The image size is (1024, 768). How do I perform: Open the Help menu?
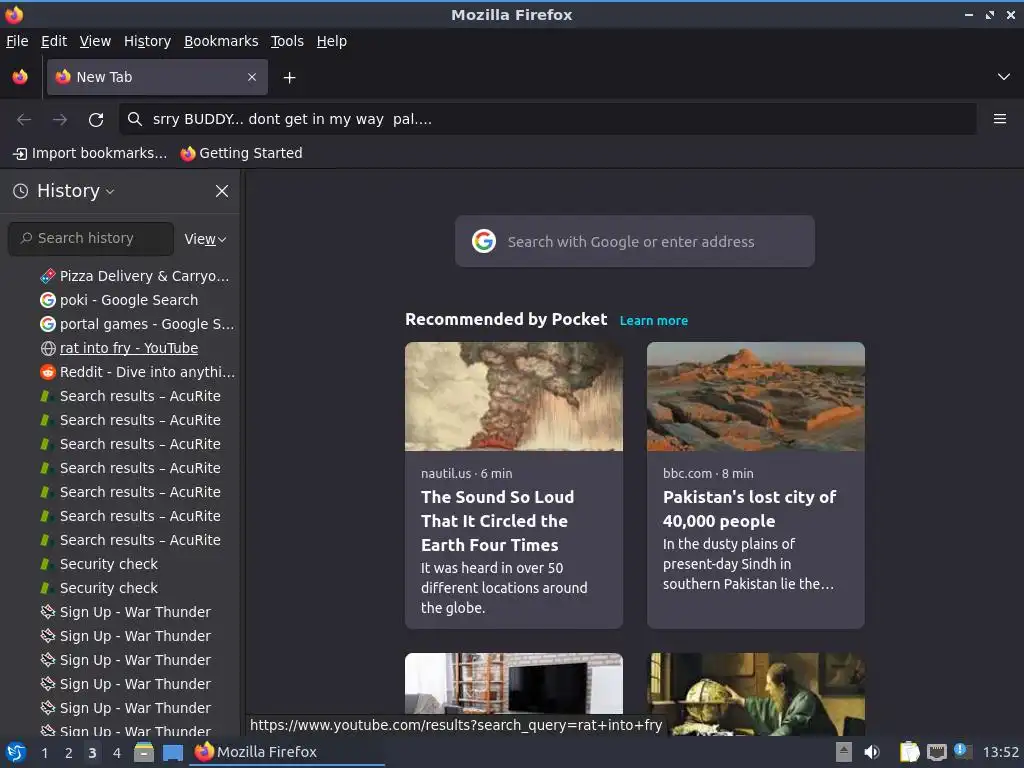(x=332, y=41)
